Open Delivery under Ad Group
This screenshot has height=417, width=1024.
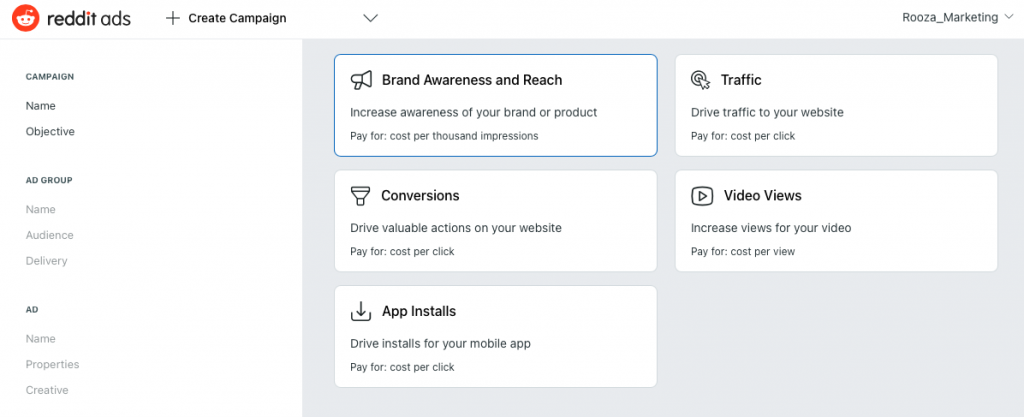(46, 261)
